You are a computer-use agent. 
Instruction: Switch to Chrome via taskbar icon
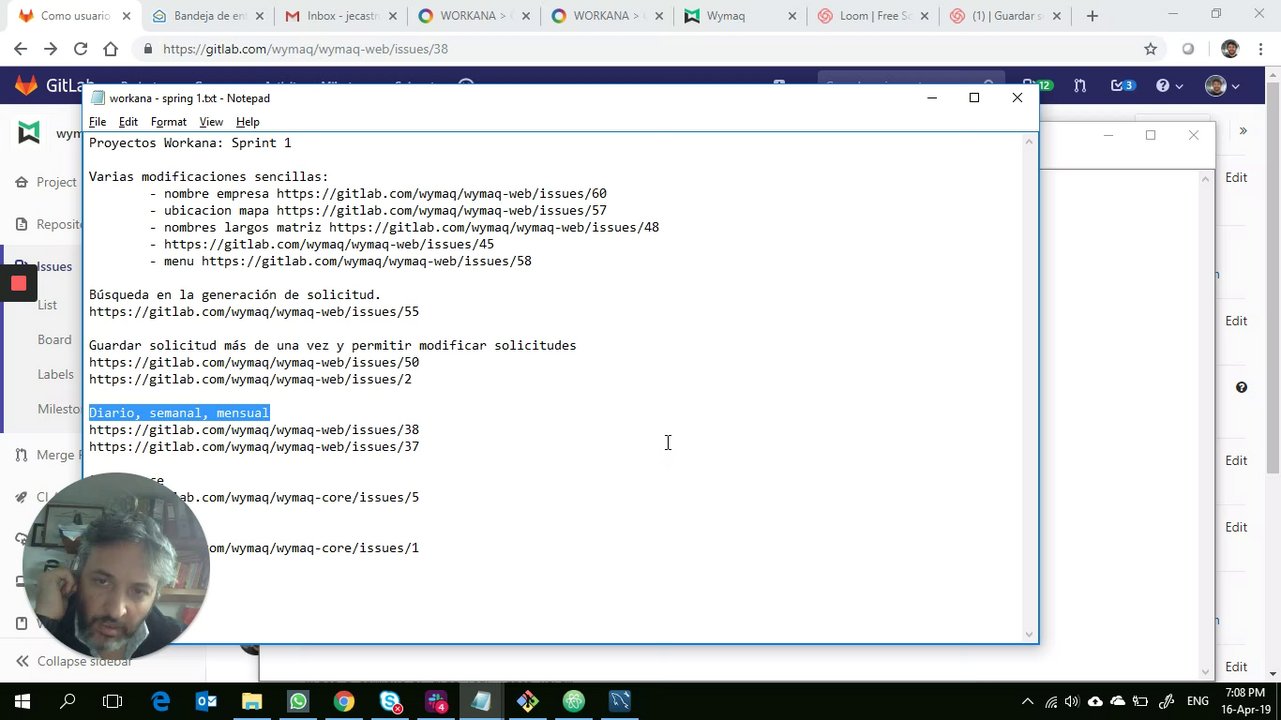[x=343, y=701]
